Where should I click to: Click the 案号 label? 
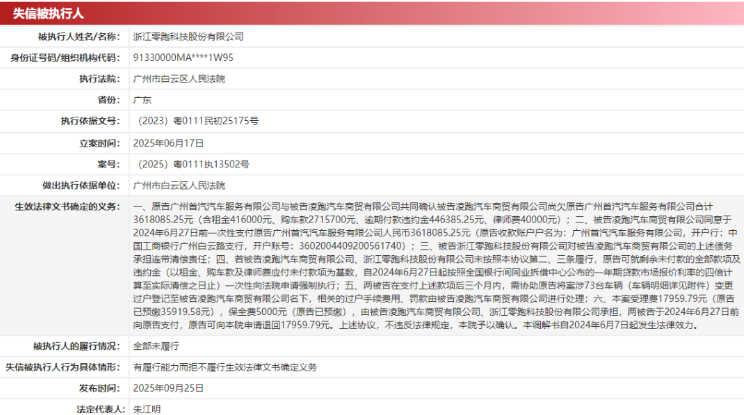pos(109,164)
